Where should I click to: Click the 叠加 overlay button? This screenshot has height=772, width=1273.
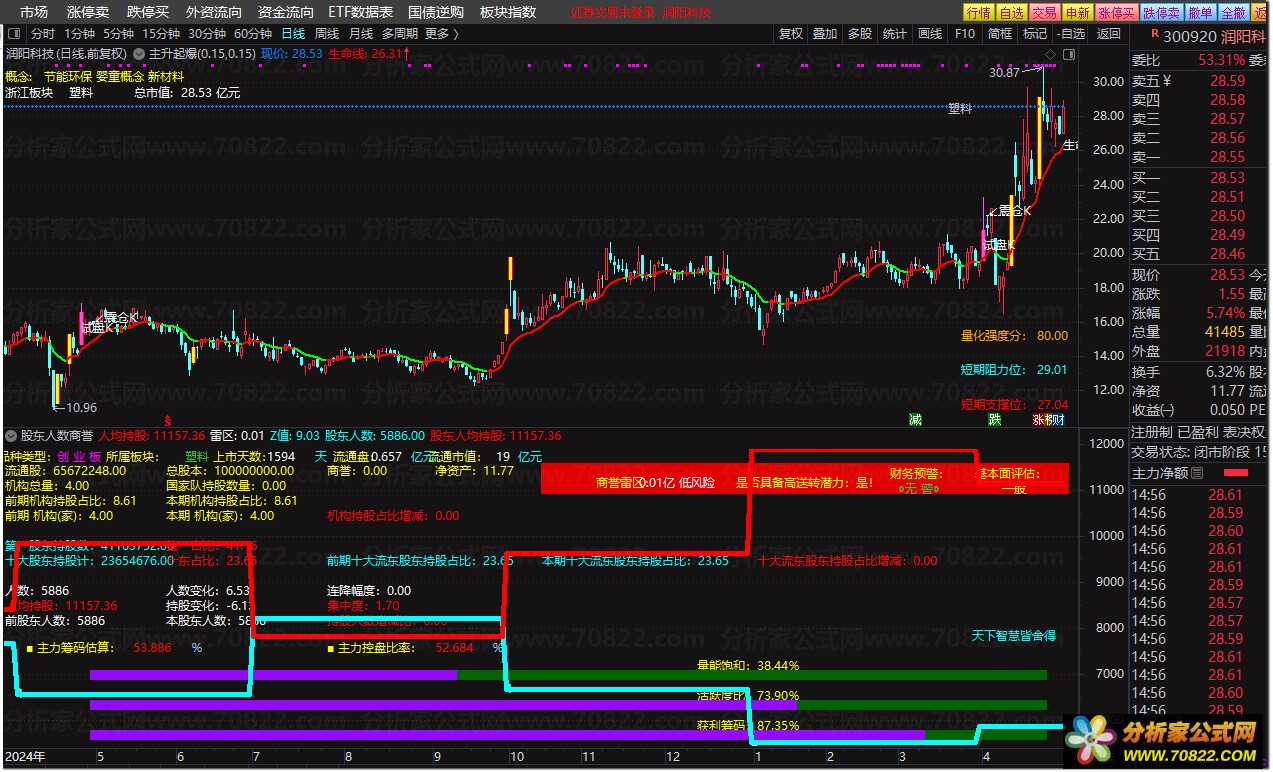pyautogui.click(x=825, y=33)
